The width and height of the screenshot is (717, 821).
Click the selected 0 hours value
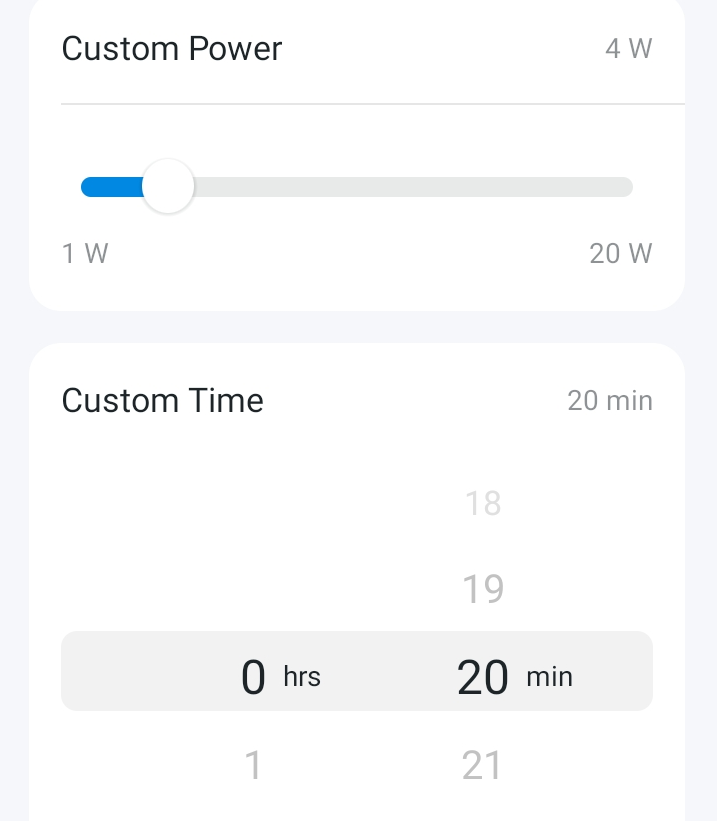(253, 677)
